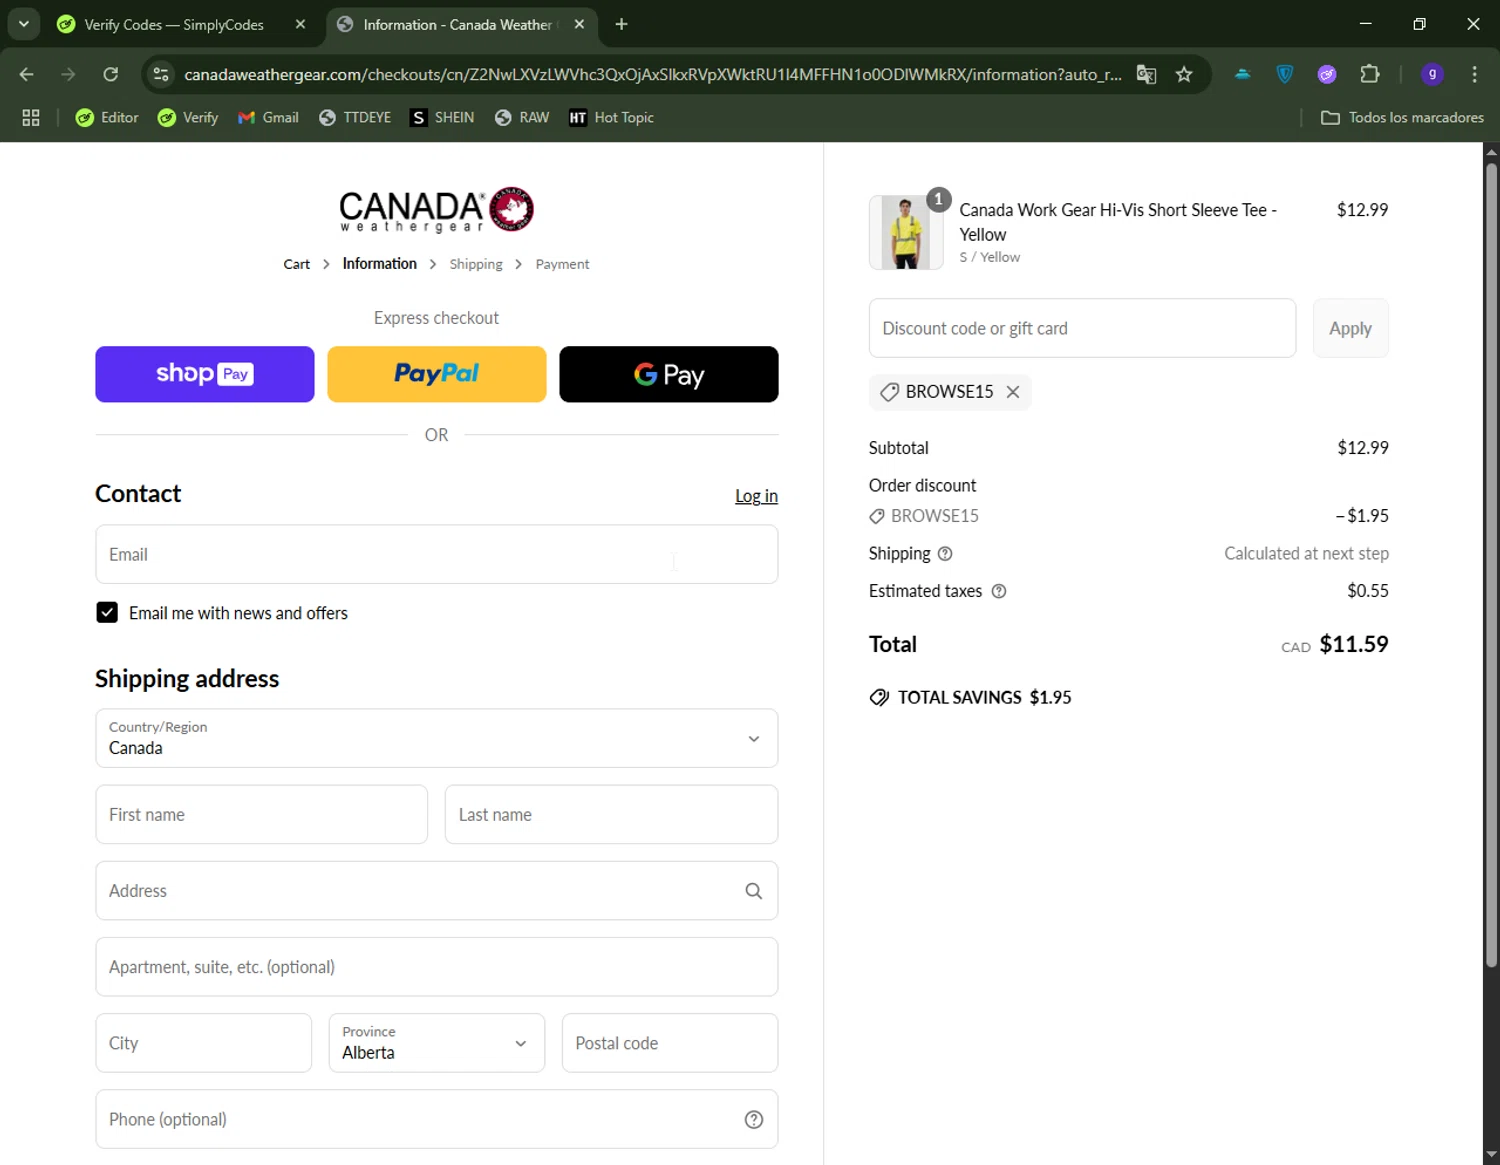Open the apps grid in bookmarks bar
Image resolution: width=1500 pixels, height=1165 pixels.
coord(31,117)
